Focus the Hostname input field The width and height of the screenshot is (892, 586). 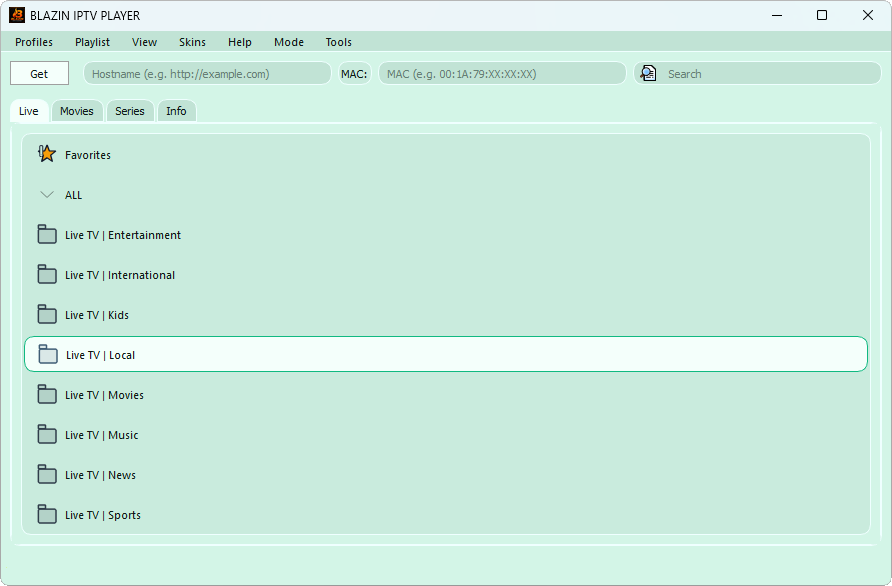(207, 73)
